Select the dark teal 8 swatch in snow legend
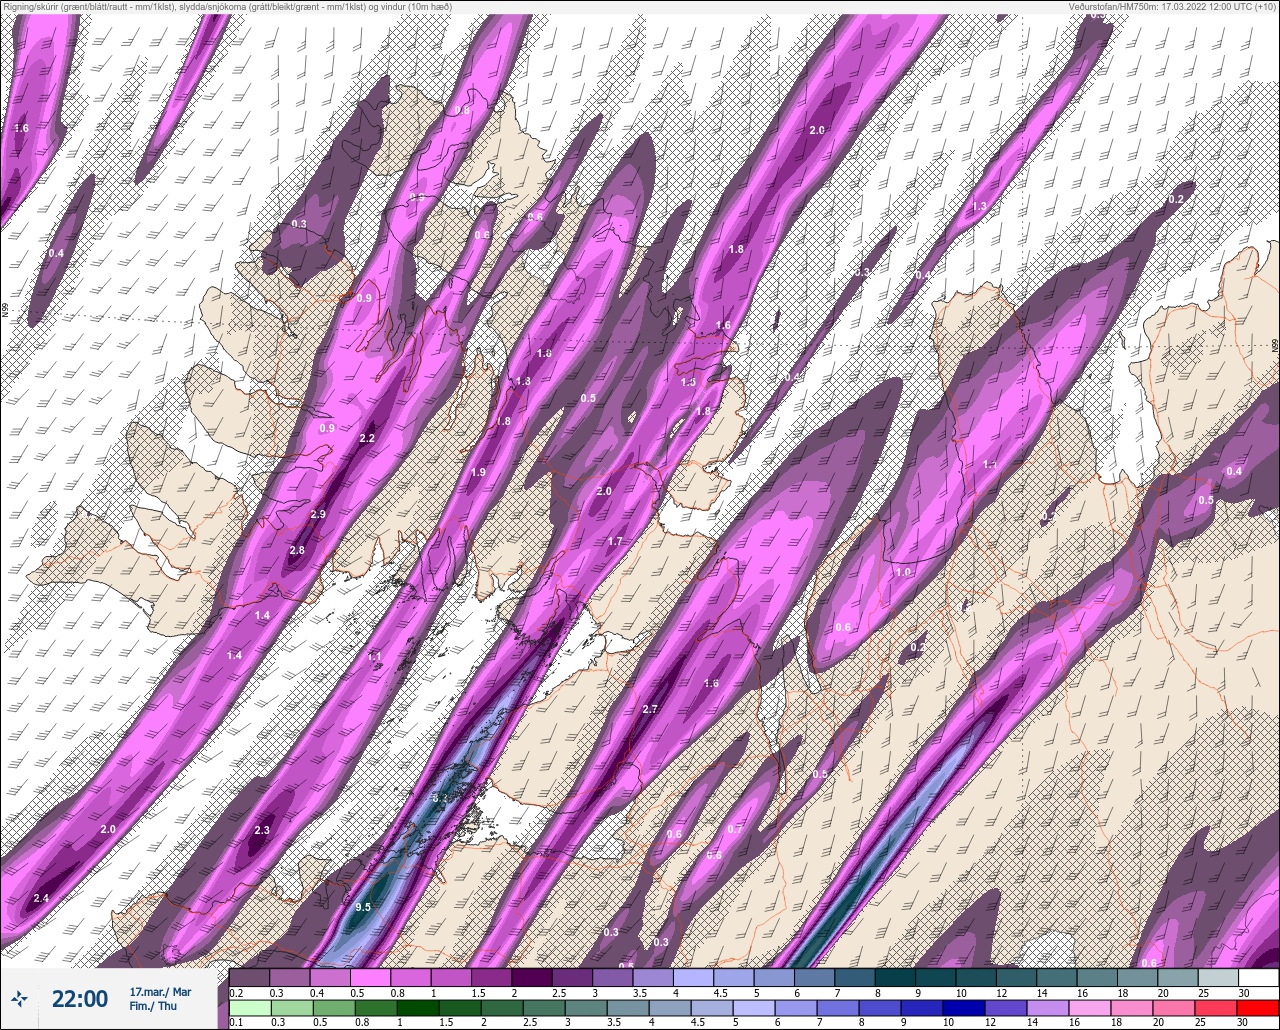The image size is (1280, 1030). [895, 977]
